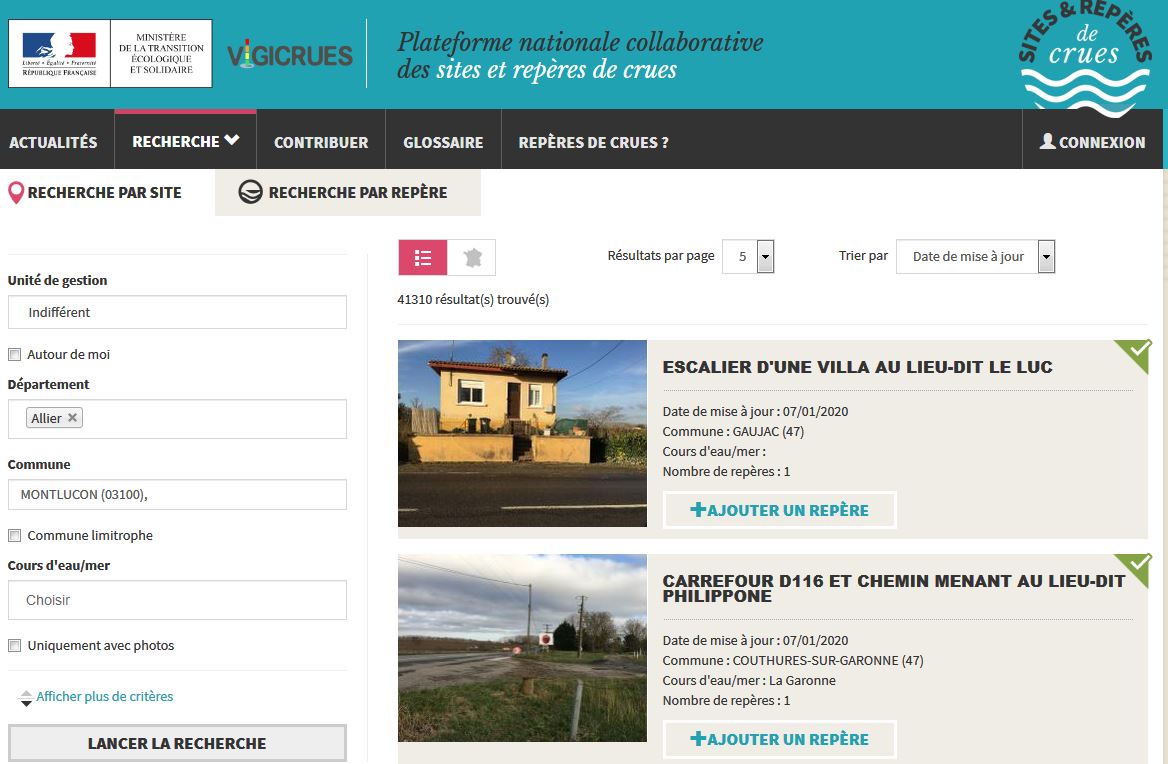1168x764 pixels.
Task: Open the yellow villa photo thumbnail
Action: tap(522, 433)
